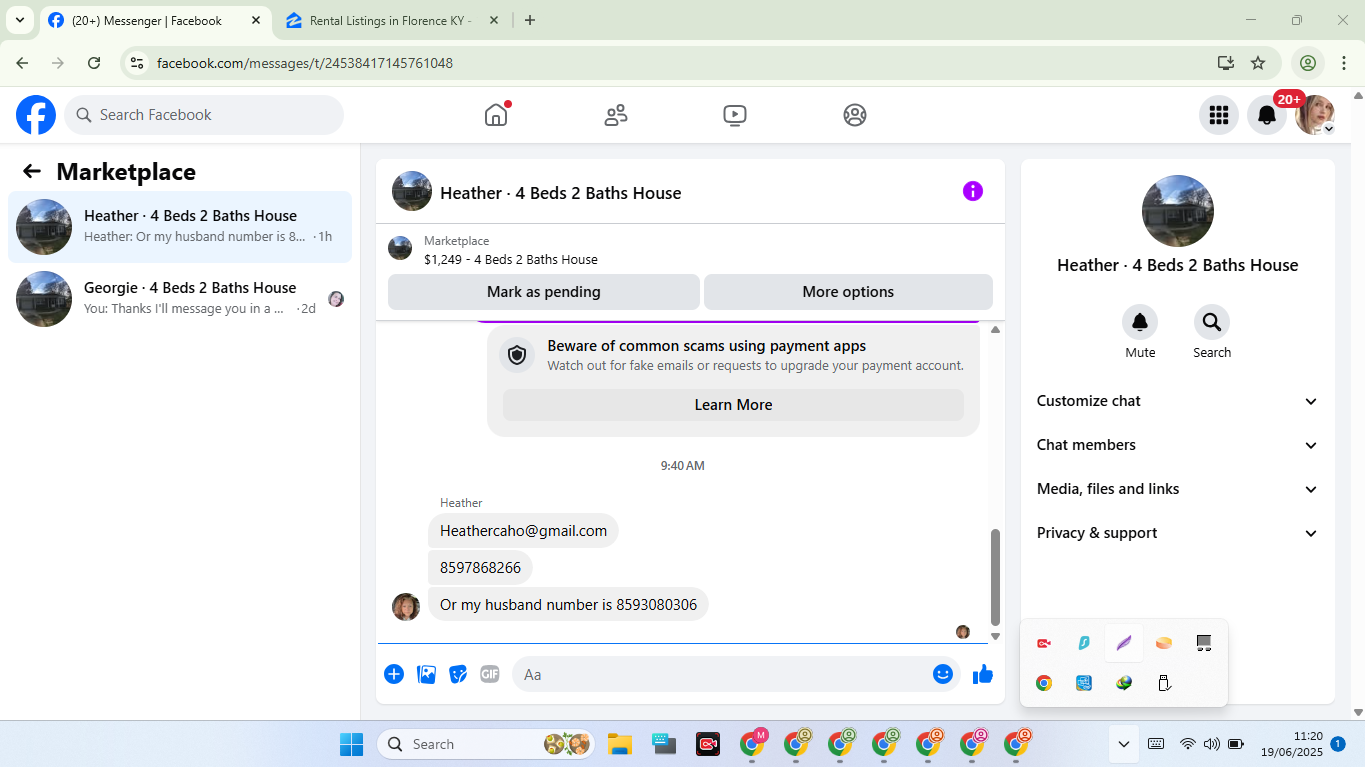
Task: Close the Rental Listings tab
Action: pos(494,21)
